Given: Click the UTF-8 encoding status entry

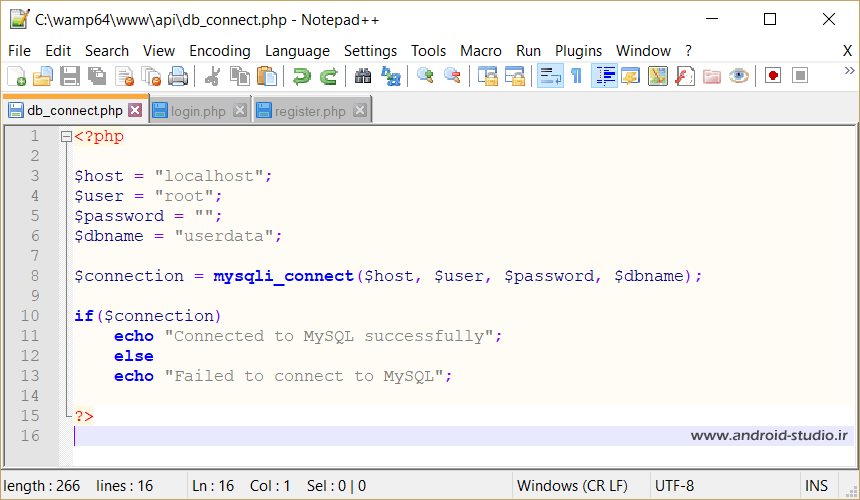Looking at the screenshot, I should (x=674, y=486).
